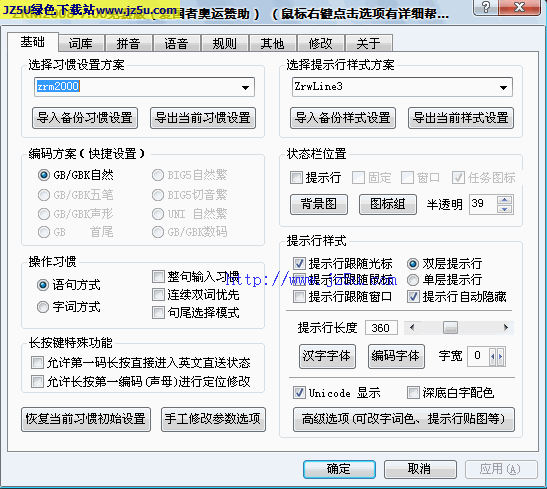Switch to the 词库 tab

click(x=81, y=43)
